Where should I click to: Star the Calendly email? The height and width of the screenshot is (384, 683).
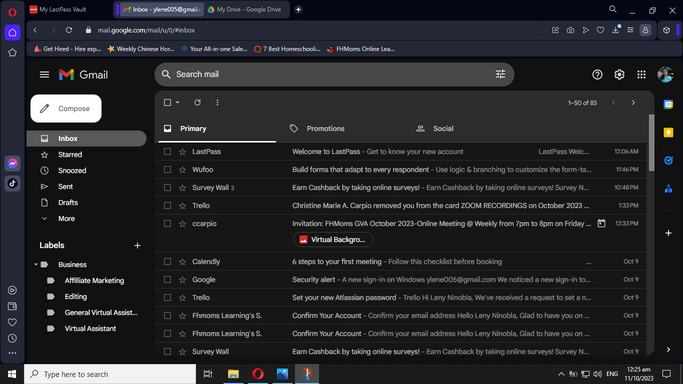click(183, 262)
